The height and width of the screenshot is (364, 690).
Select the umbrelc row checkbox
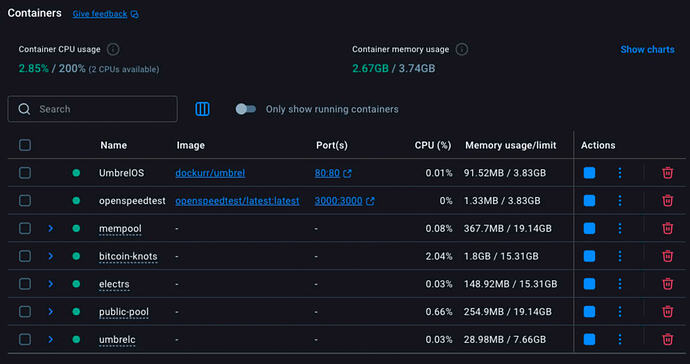click(25, 339)
